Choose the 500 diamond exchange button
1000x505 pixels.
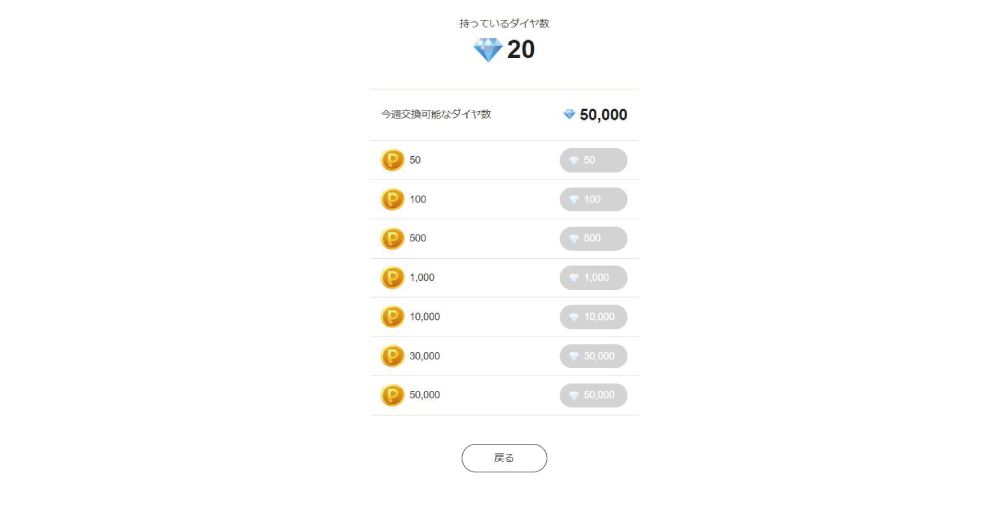593,238
